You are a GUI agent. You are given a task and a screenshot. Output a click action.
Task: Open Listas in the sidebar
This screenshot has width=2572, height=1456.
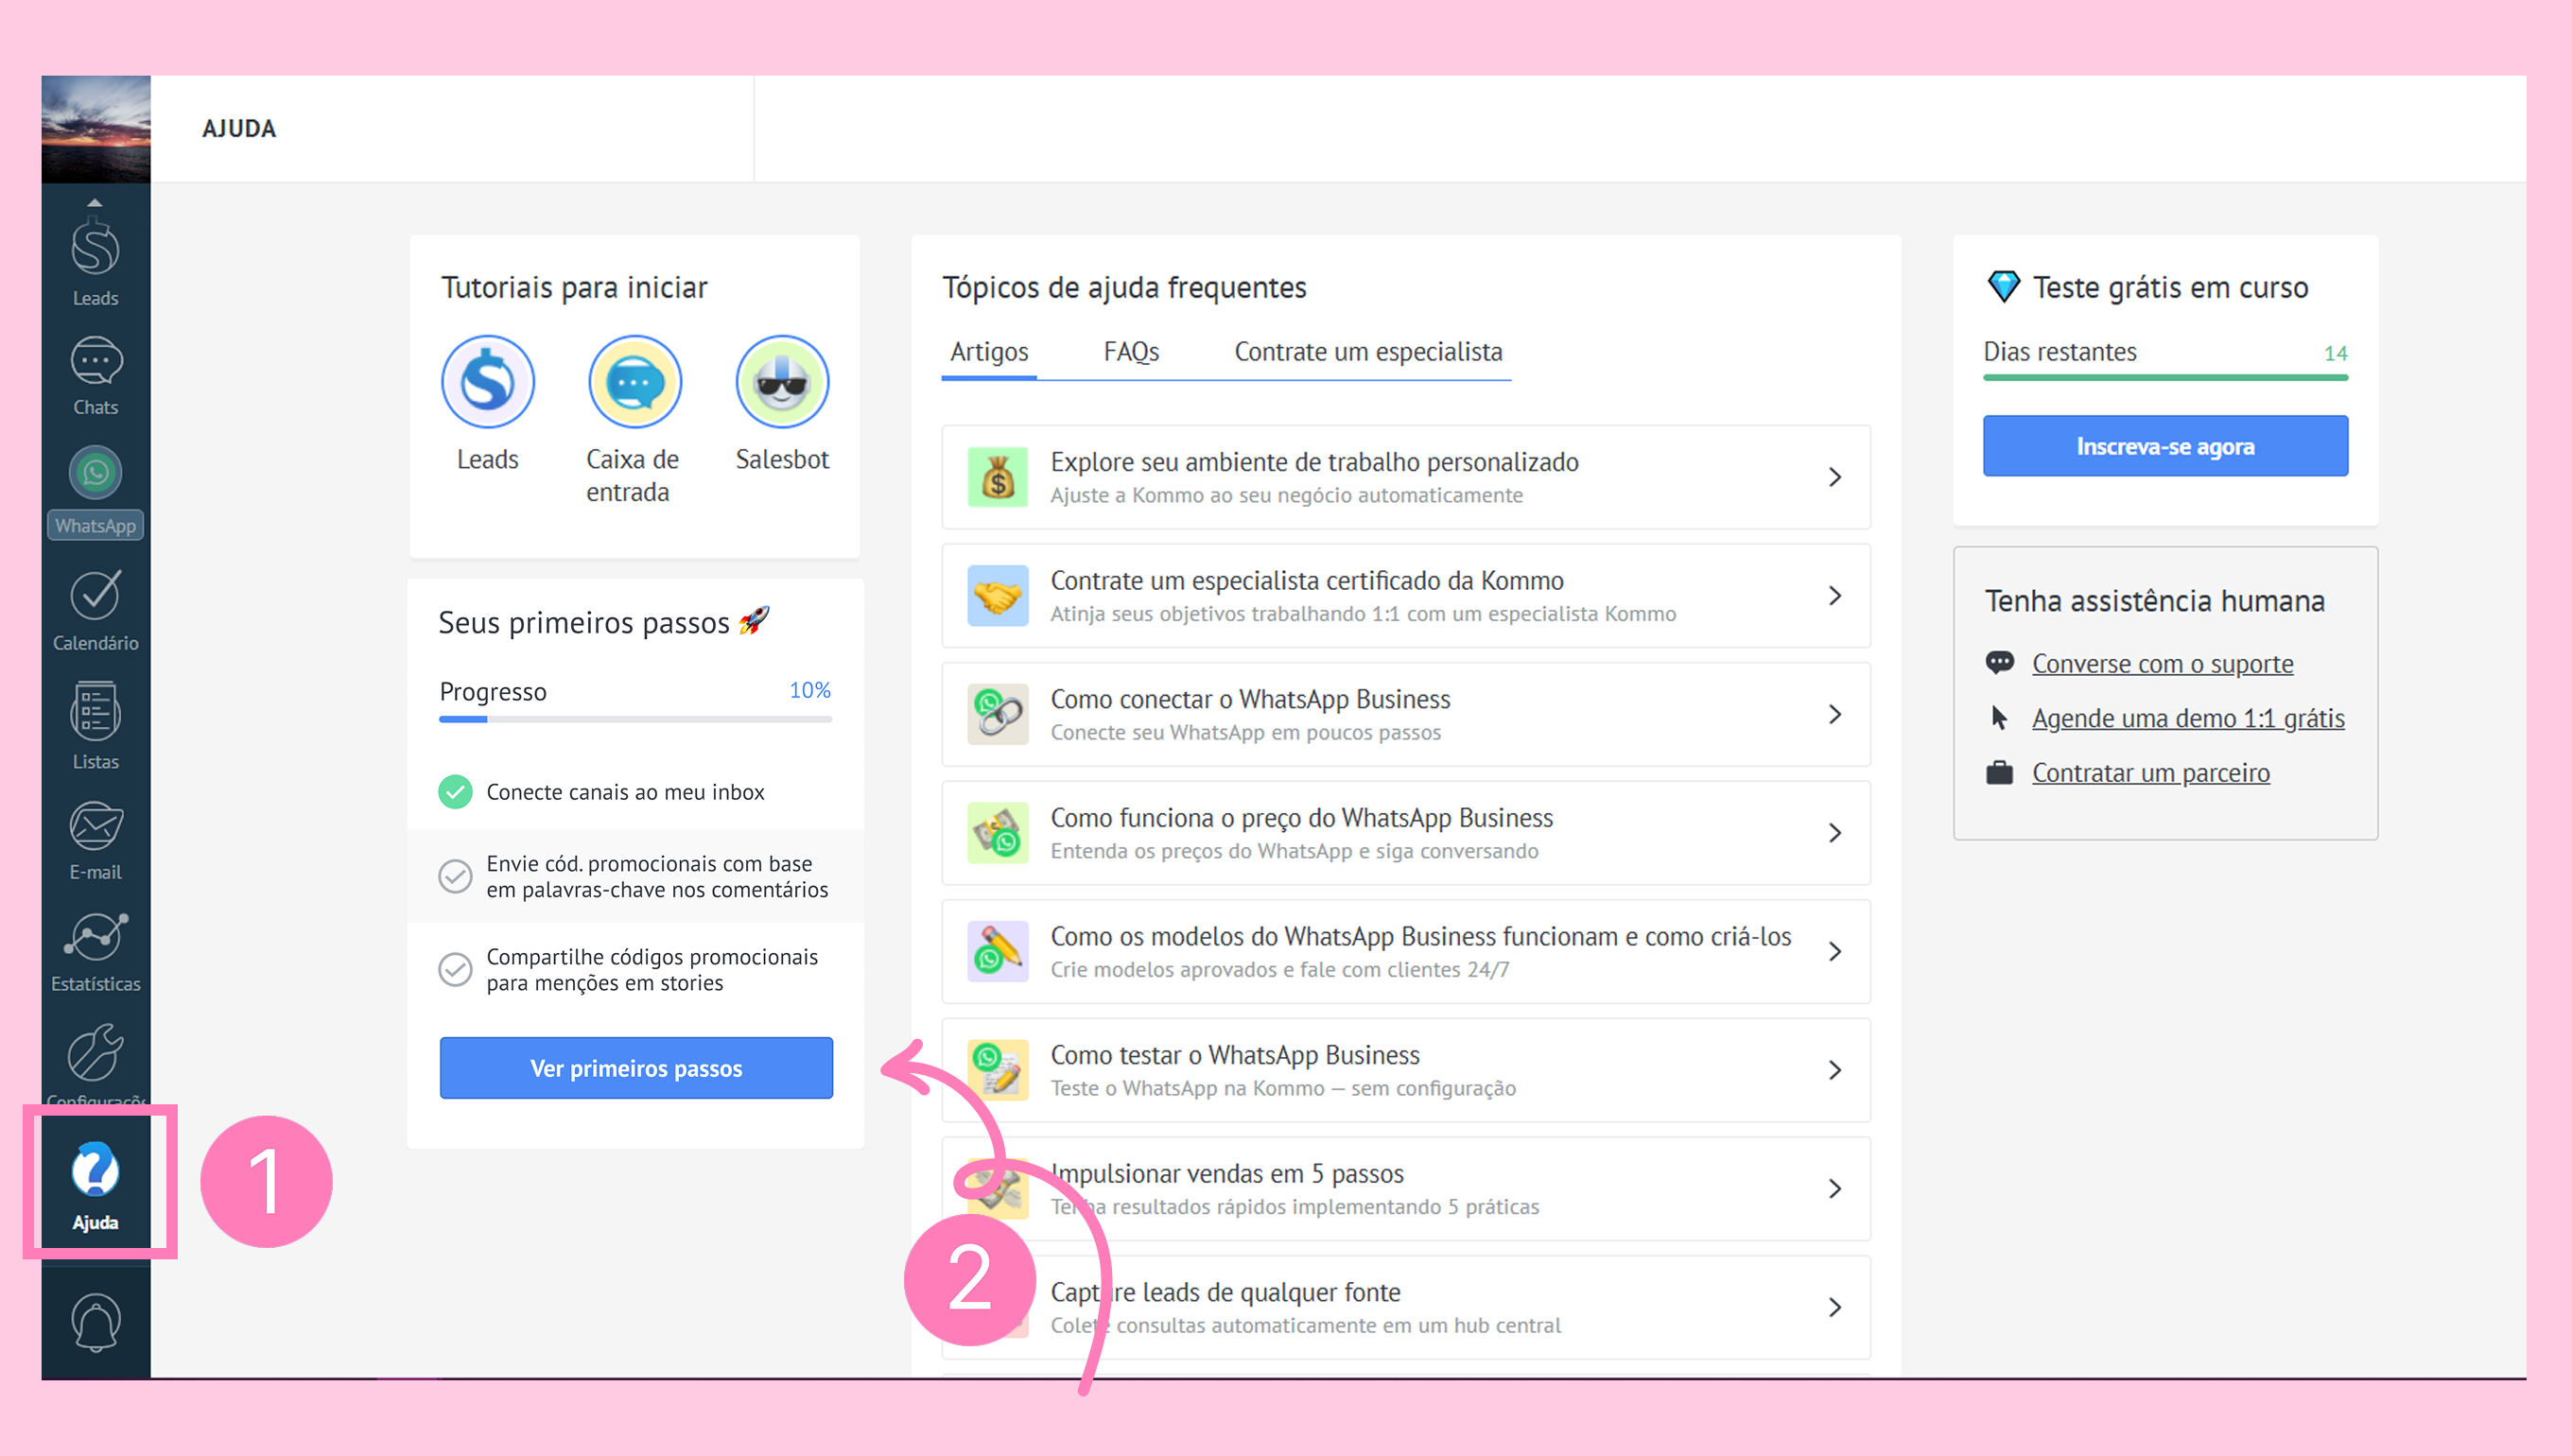(x=95, y=726)
